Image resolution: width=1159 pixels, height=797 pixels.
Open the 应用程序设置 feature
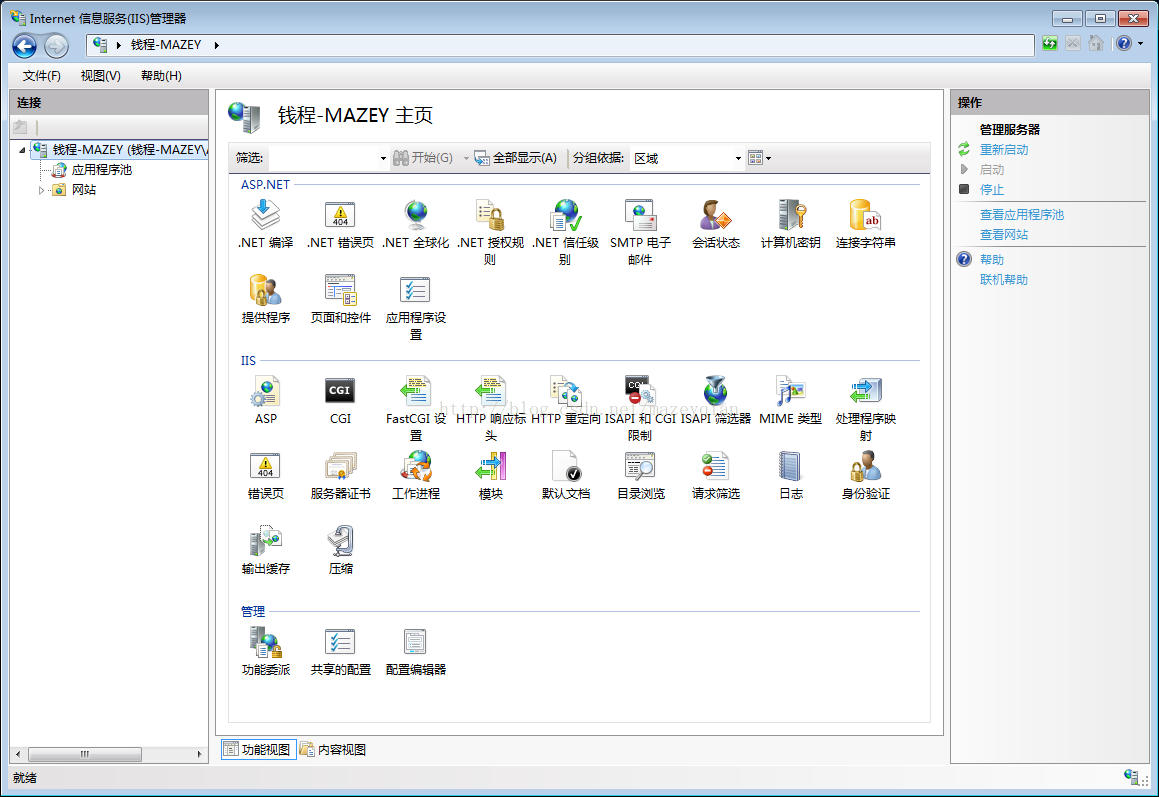[x=415, y=307]
